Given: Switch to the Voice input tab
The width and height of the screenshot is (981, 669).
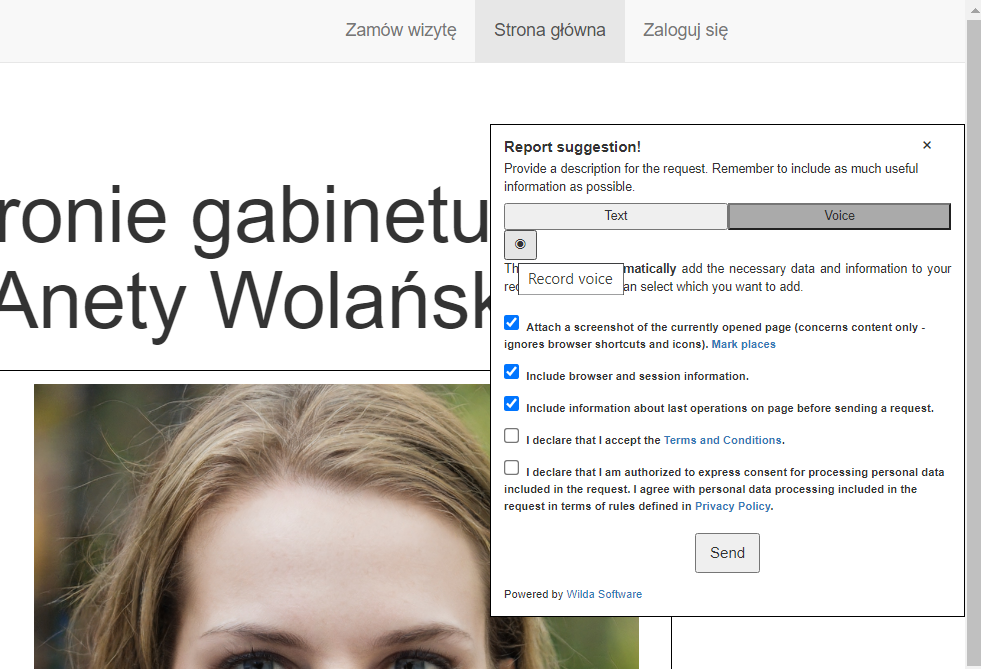Looking at the screenshot, I should (838, 215).
